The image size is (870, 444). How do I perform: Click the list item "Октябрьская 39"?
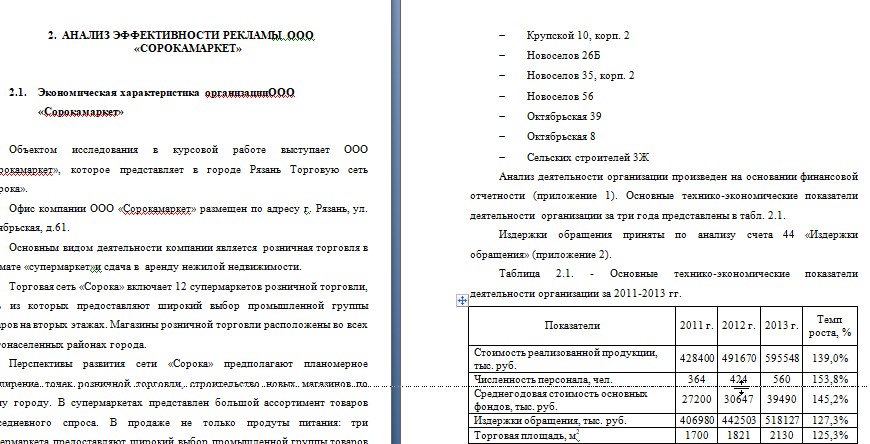(564, 116)
